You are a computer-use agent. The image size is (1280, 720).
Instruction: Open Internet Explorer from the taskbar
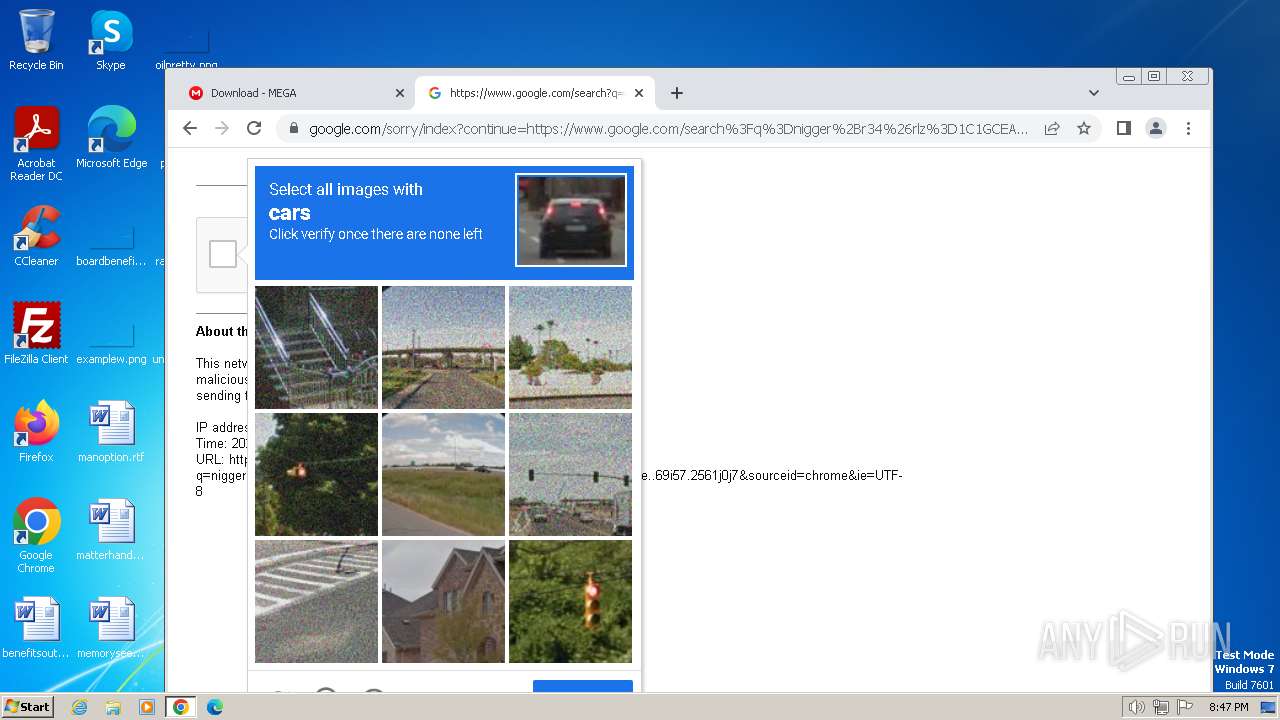[x=79, y=707]
